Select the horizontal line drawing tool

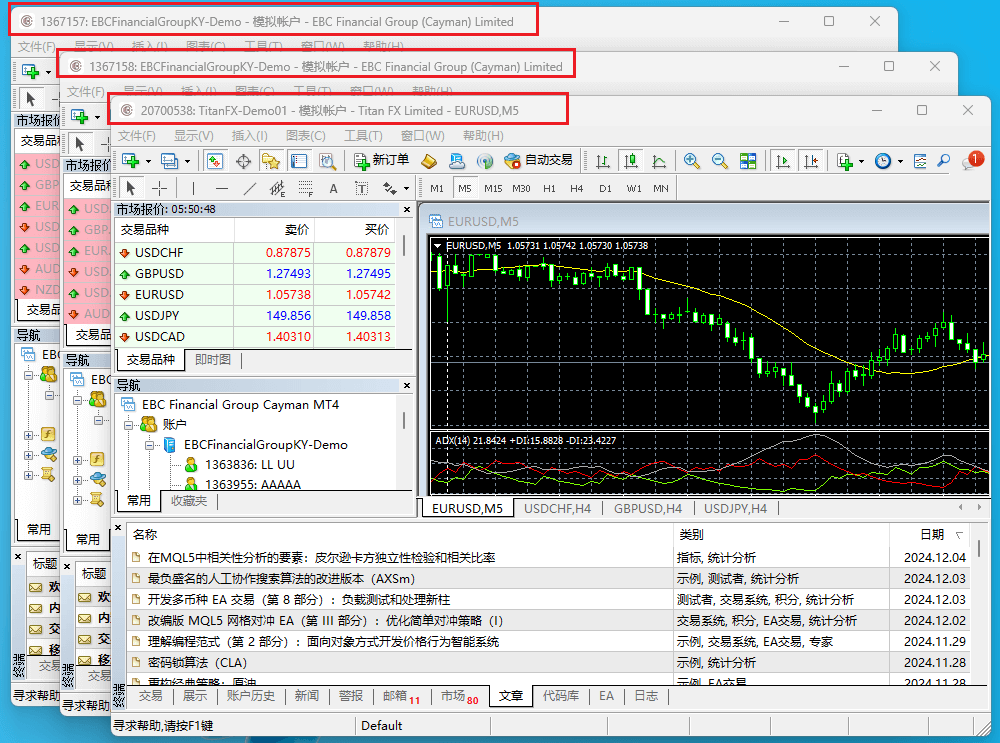pos(221,188)
